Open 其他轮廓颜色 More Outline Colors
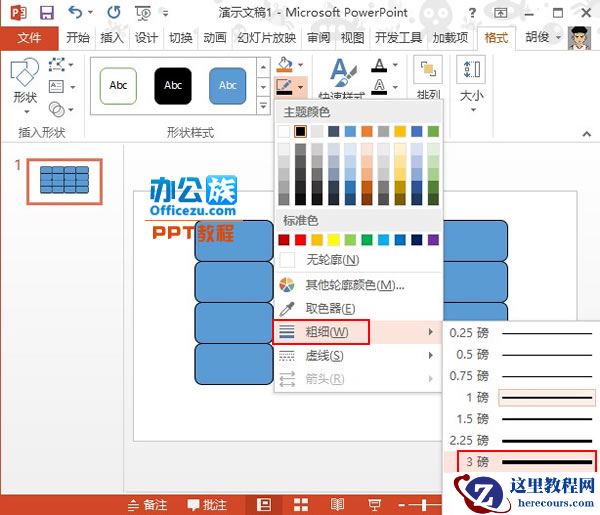 (x=357, y=285)
